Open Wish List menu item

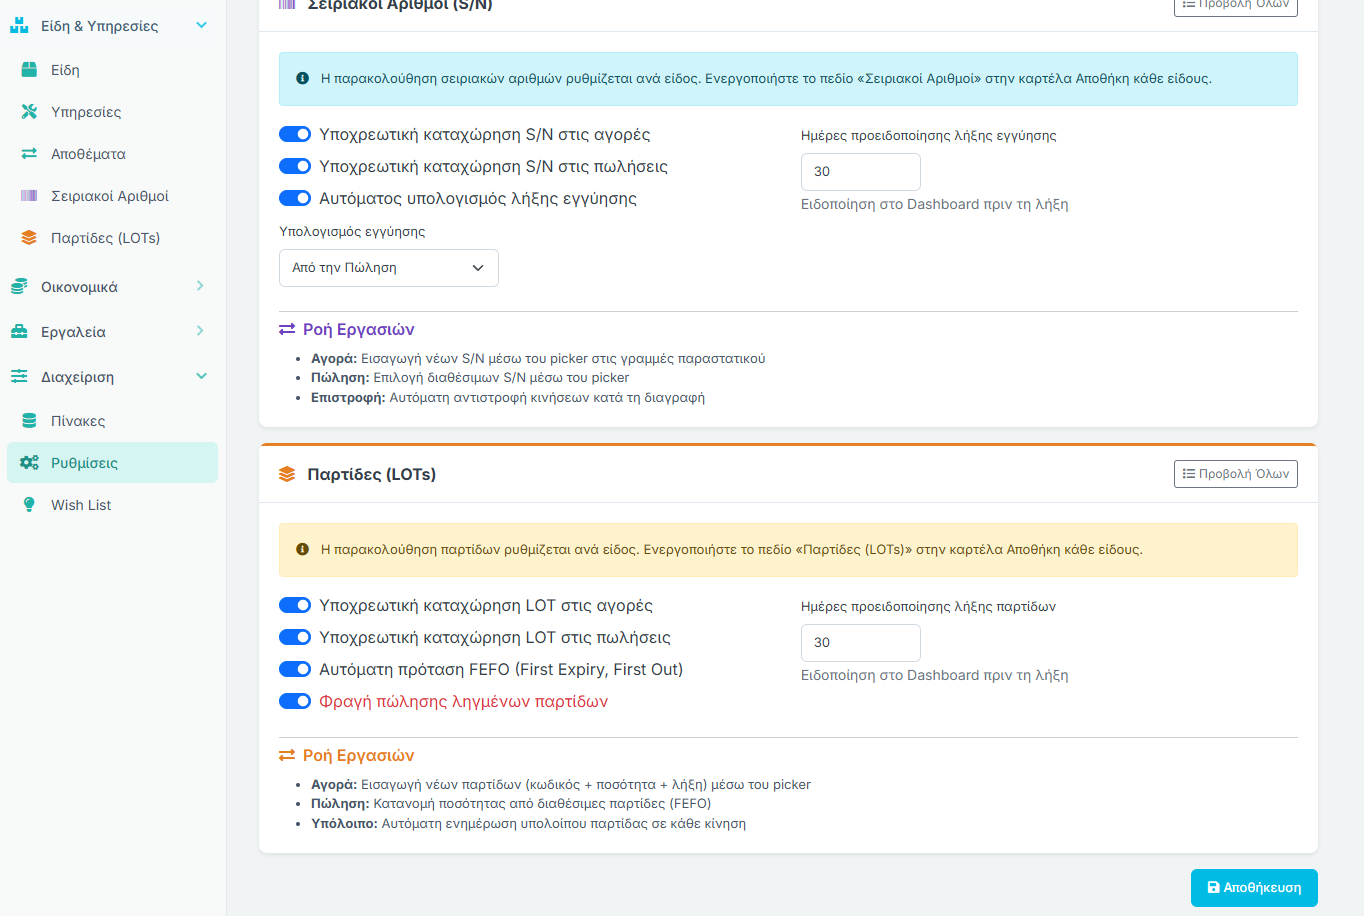pos(112,505)
